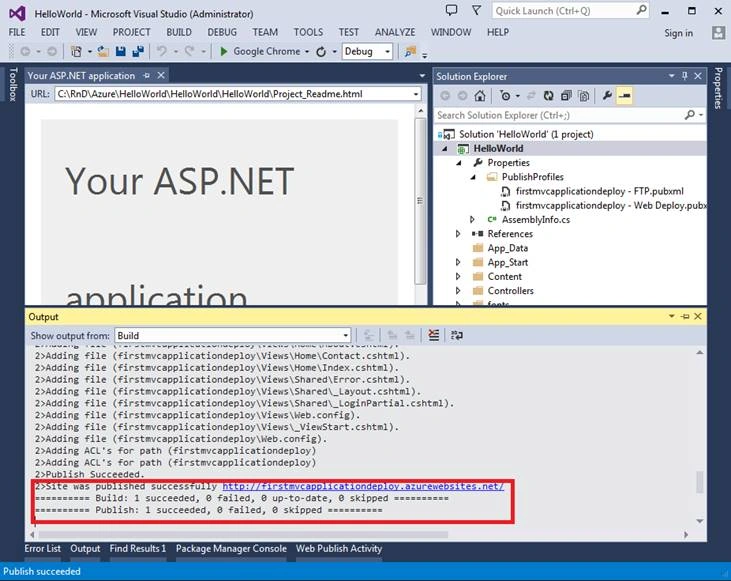The image size is (731, 581).
Task: Open the Show output from Build dropdown
Action: pos(233,336)
